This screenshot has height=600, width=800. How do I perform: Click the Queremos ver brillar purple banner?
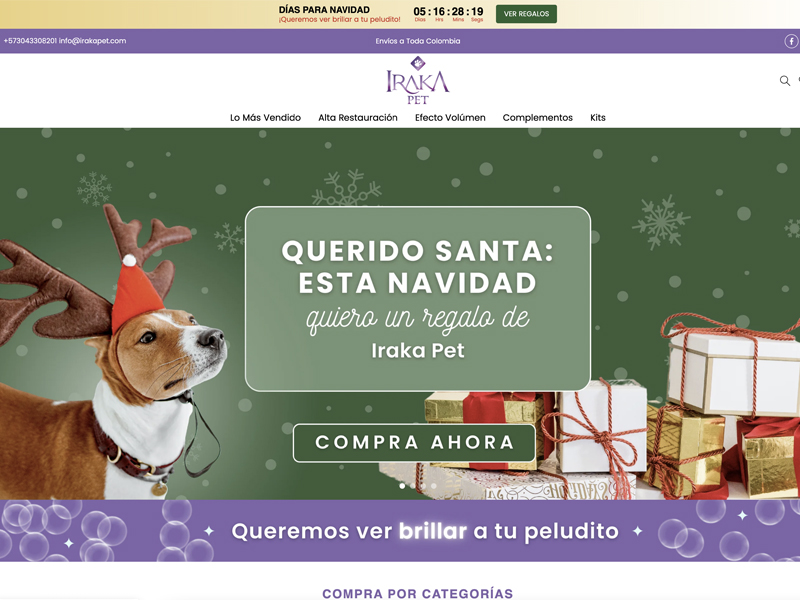pyautogui.click(x=400, y=531)
